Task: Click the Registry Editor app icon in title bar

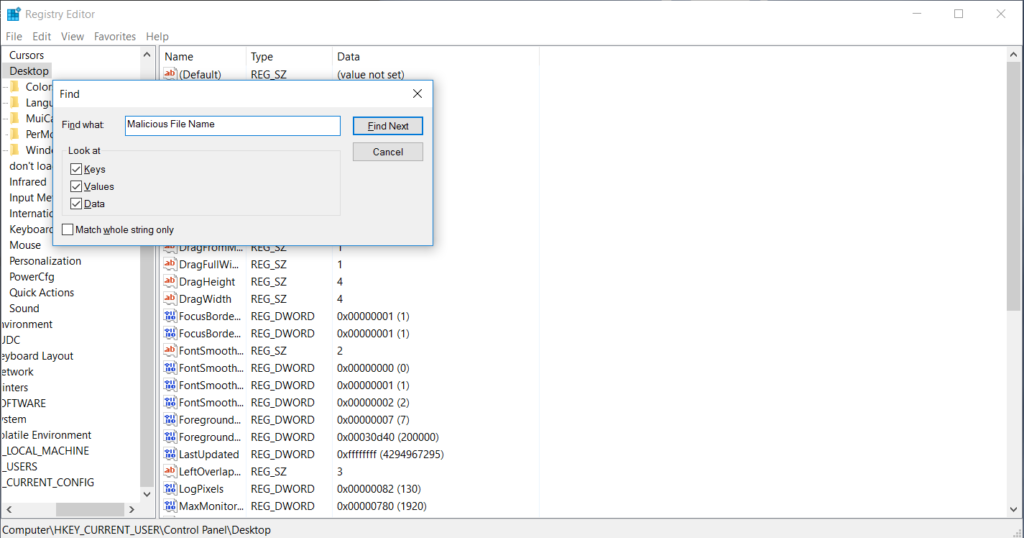Action: pyautogui.click(x=13, y=14)
